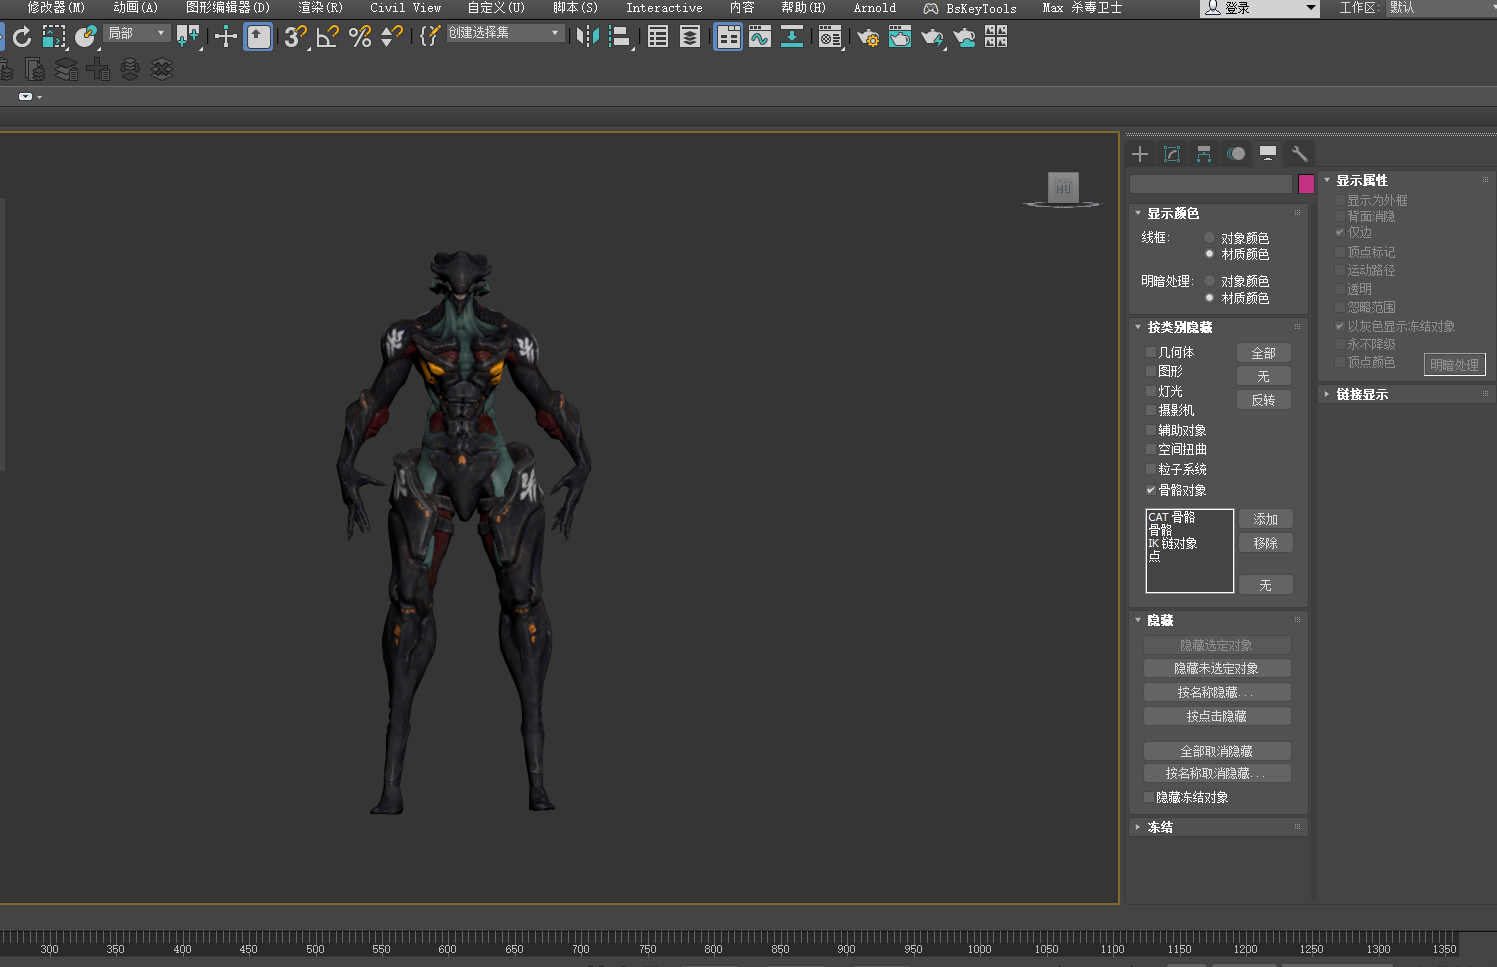Open the Curve Editor icon
The image size is (1497, 967).
(x=760, y=37)
